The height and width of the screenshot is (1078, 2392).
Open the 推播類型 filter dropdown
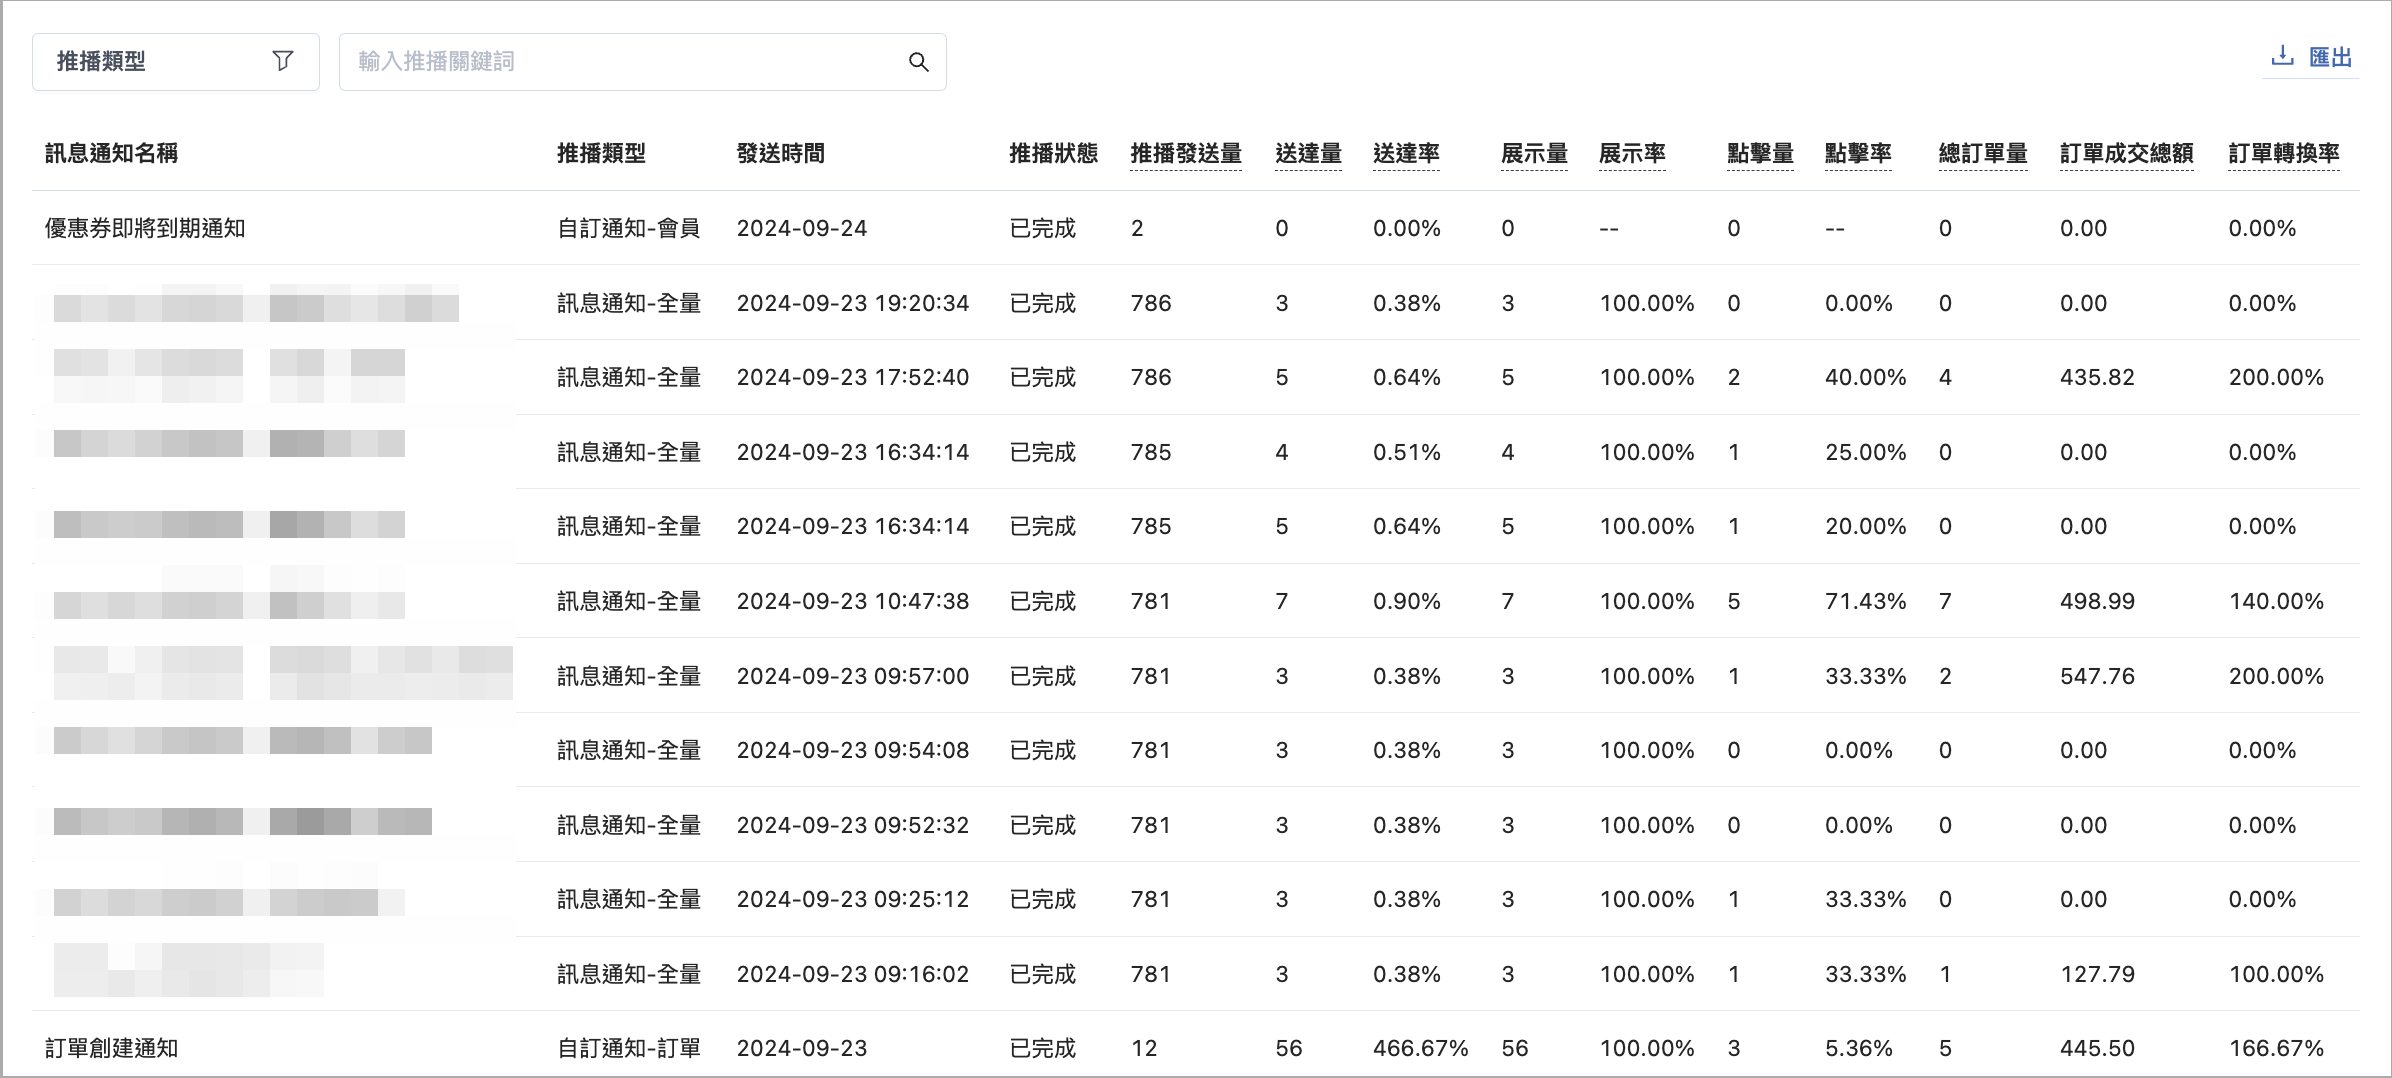[x=176, y=62]
